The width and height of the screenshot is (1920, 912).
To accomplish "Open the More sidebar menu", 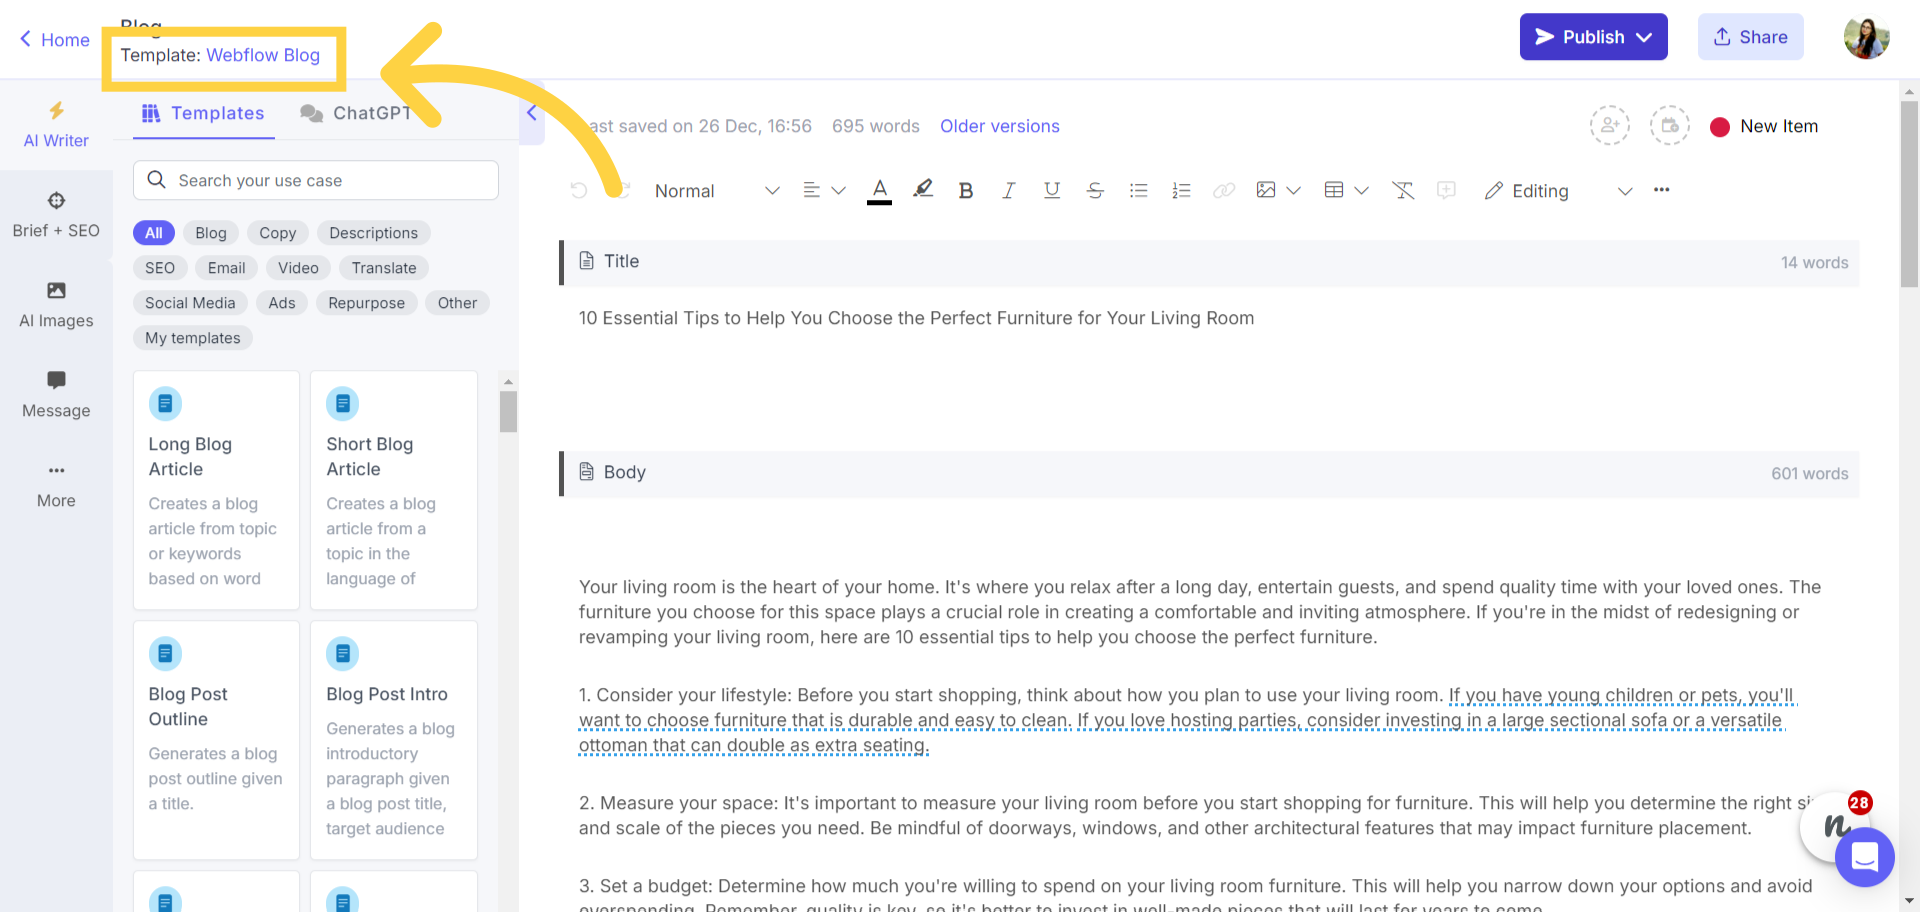I will tap(56, 485).
